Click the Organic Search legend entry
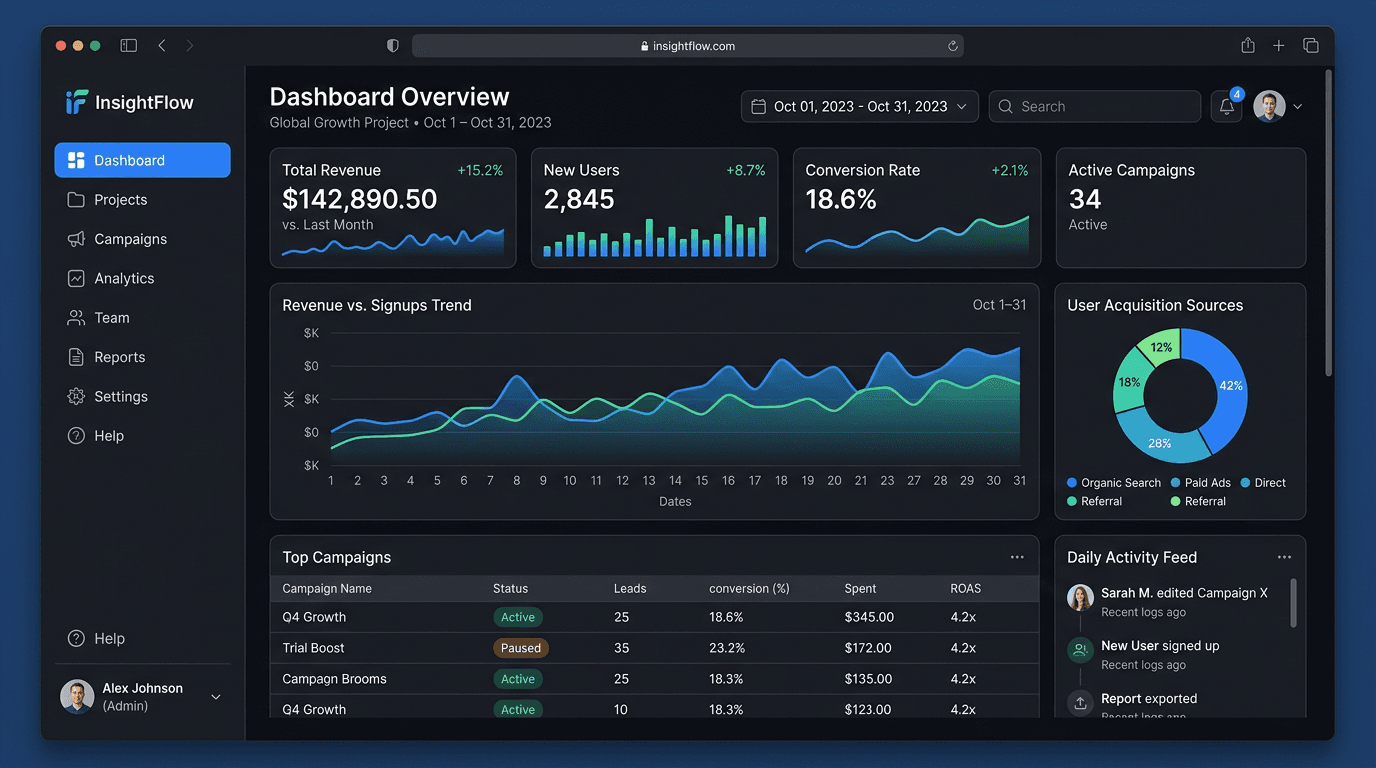1376x768 pixels. [1113, 482]
